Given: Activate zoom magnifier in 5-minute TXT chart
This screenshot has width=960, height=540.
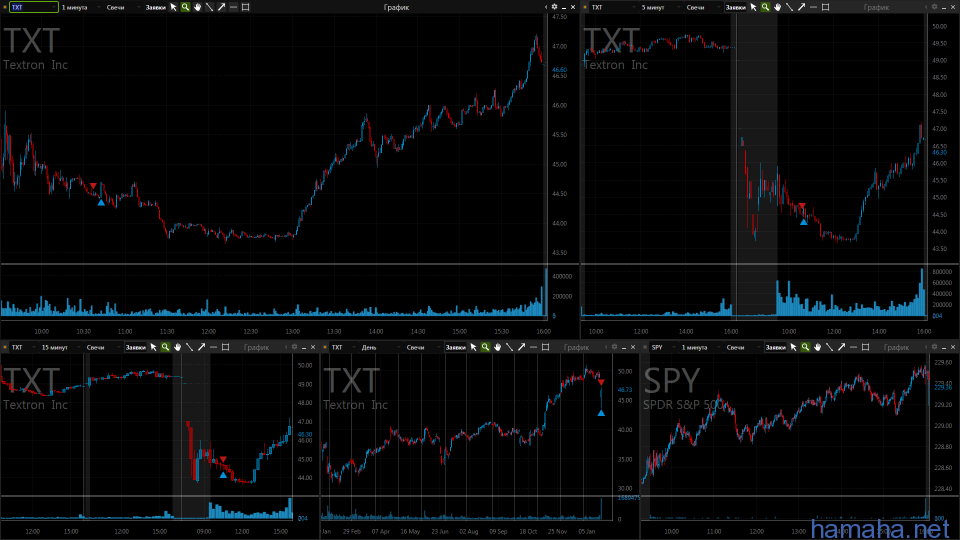Looking at the screenshot, I should coord(765,7).
